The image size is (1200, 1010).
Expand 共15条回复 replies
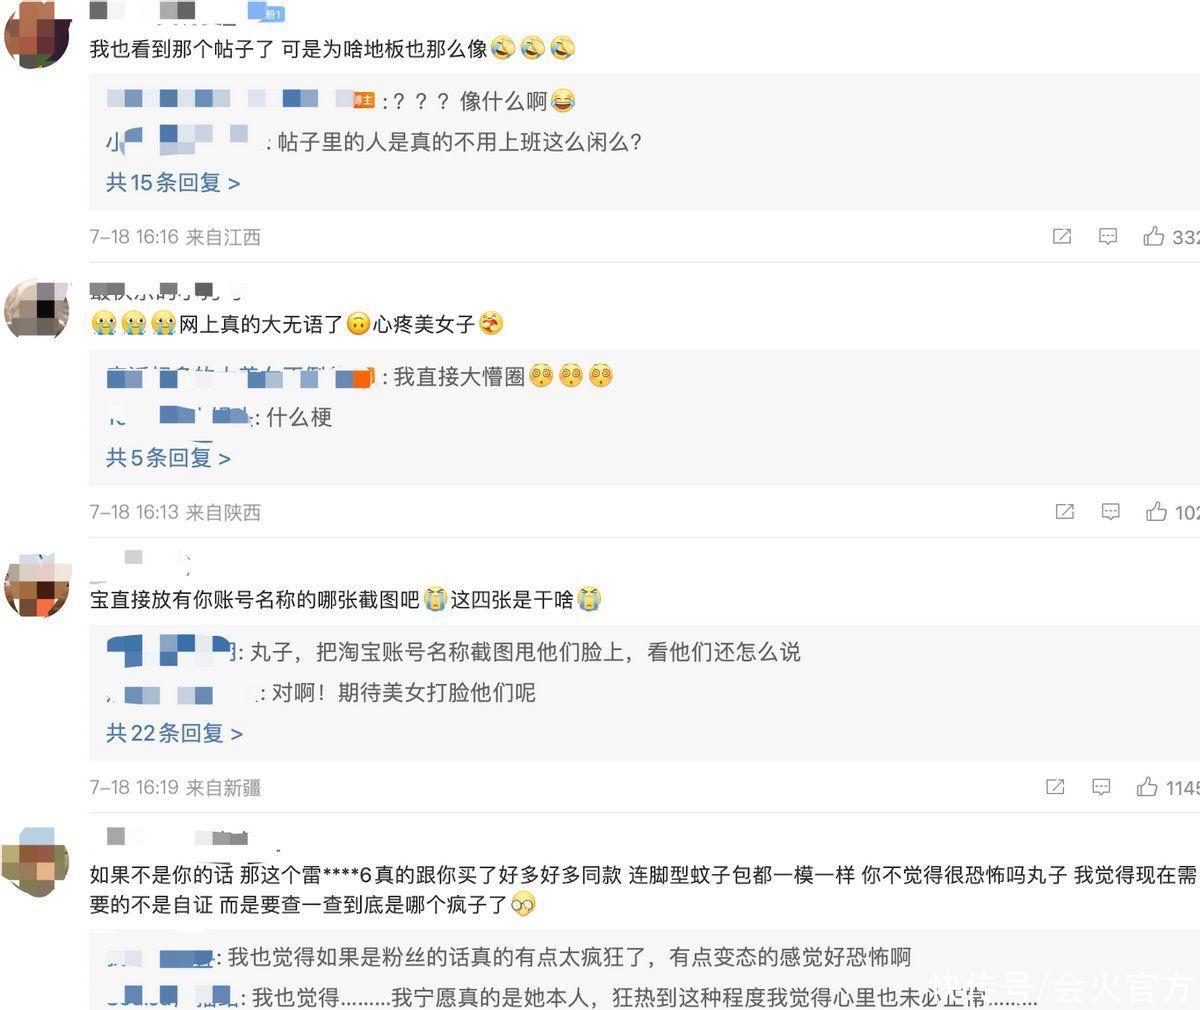(x=173, y=182)
